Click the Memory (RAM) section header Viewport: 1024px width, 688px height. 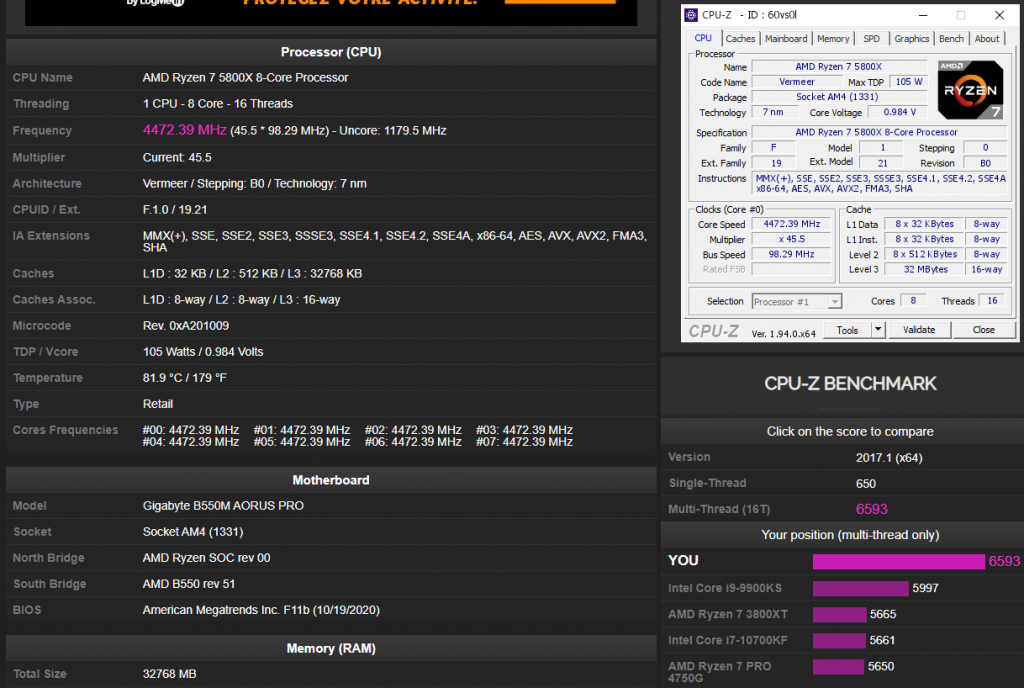331,649
